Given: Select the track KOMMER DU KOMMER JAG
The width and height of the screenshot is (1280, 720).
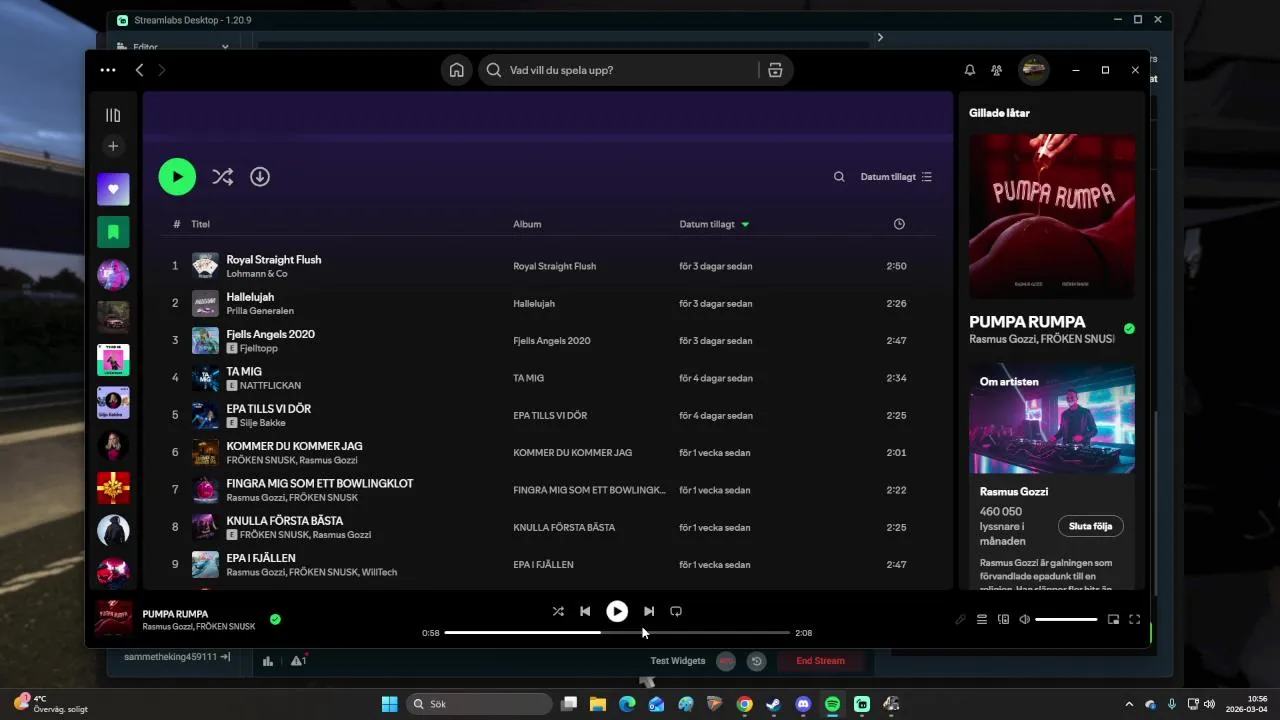Looking at the screenshot, I should [x=294, y=446].
